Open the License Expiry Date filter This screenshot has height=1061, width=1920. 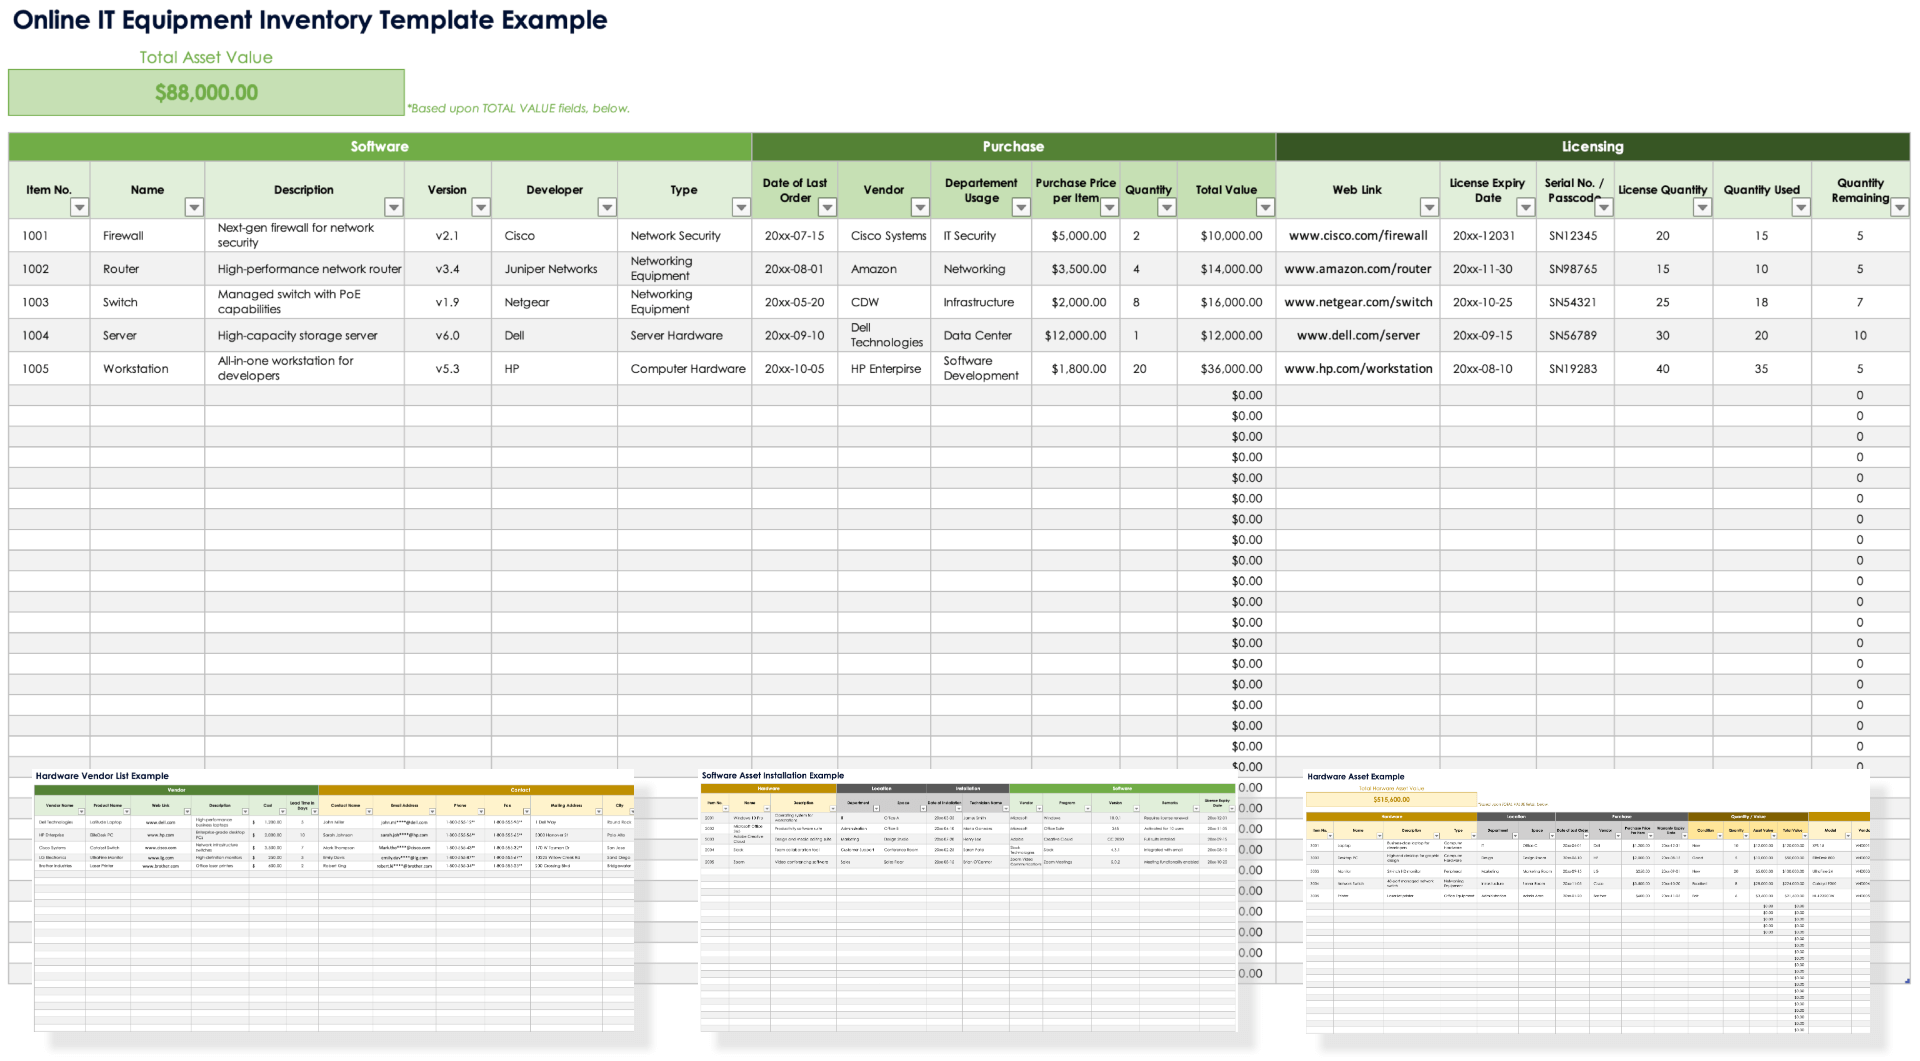coord(1525,207)
